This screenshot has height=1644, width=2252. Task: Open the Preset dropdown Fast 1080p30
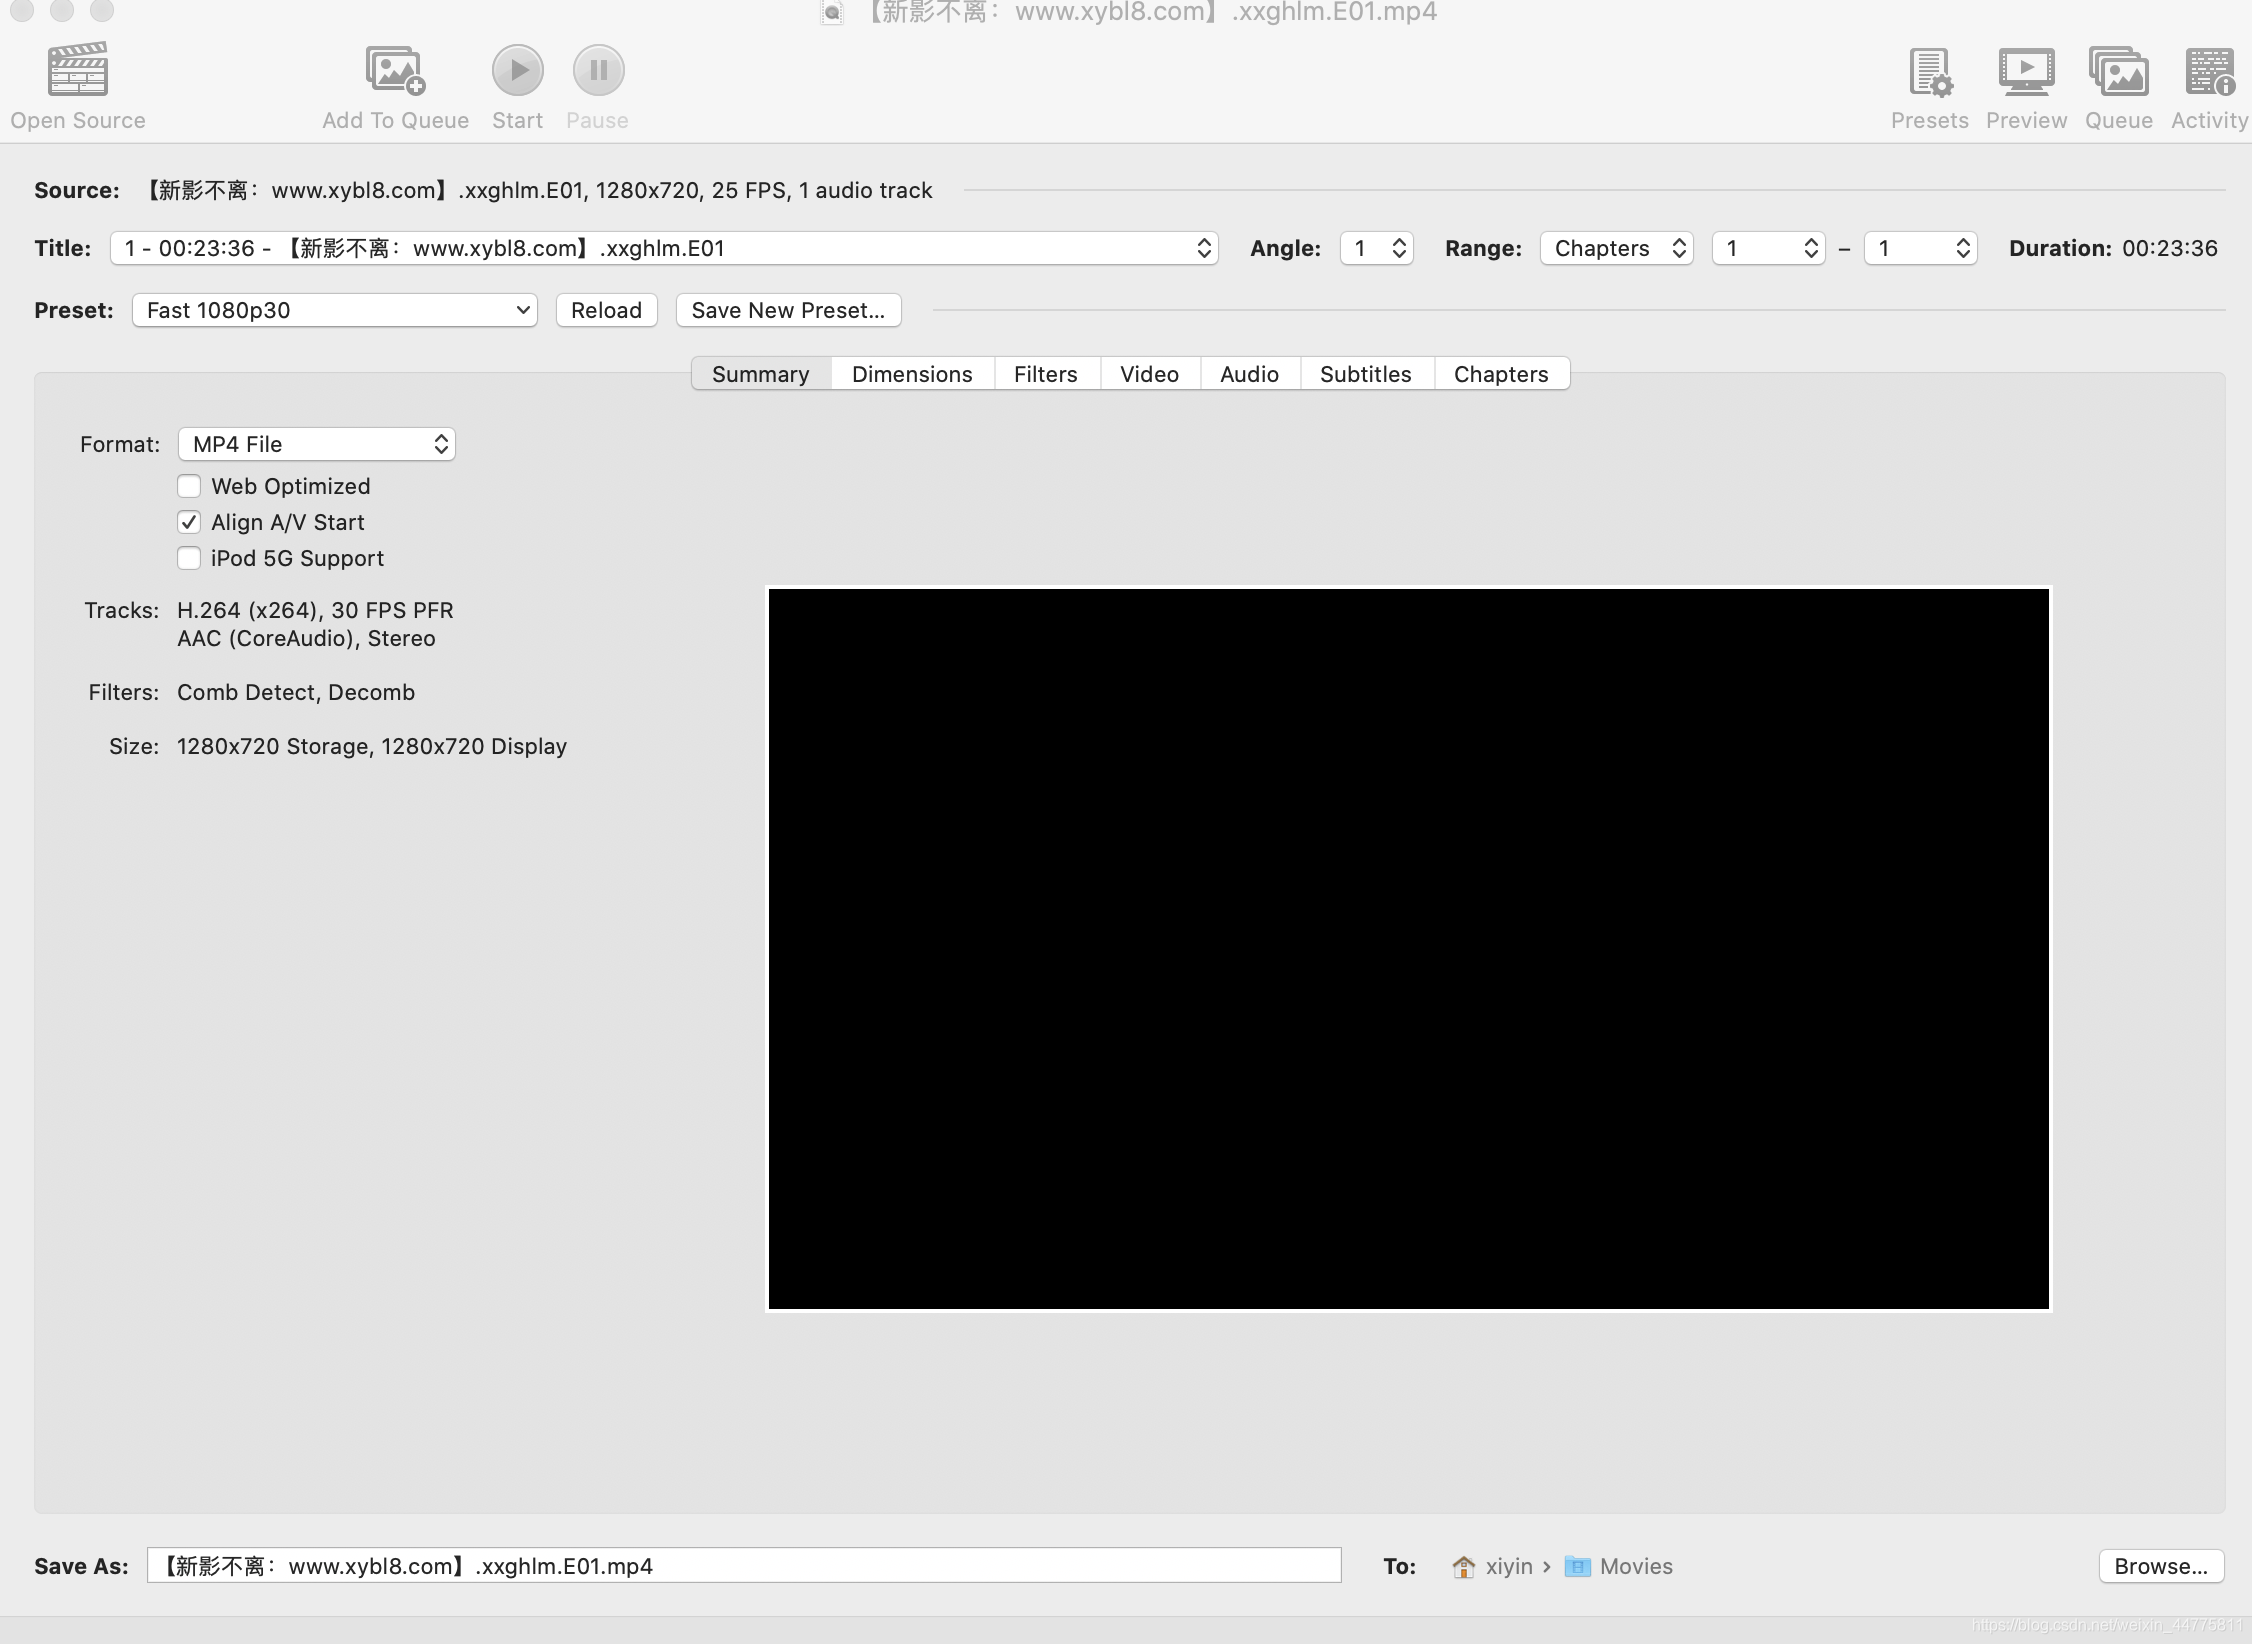pos(335,310)
